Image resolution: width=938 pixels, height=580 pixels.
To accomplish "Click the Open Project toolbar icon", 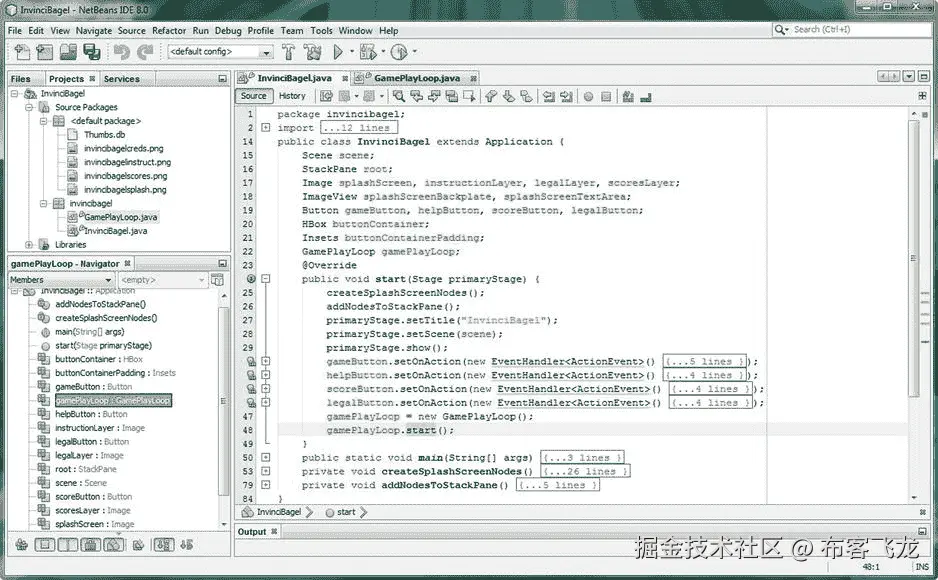I will (68, 53).
